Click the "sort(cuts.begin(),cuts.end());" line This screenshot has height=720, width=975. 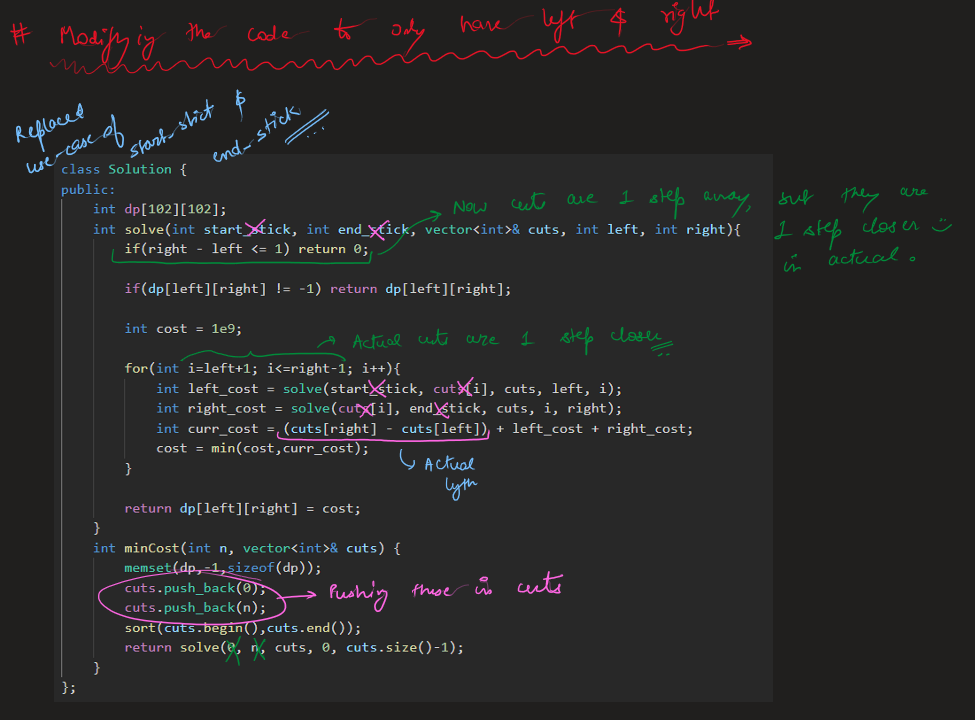point(242,628)
